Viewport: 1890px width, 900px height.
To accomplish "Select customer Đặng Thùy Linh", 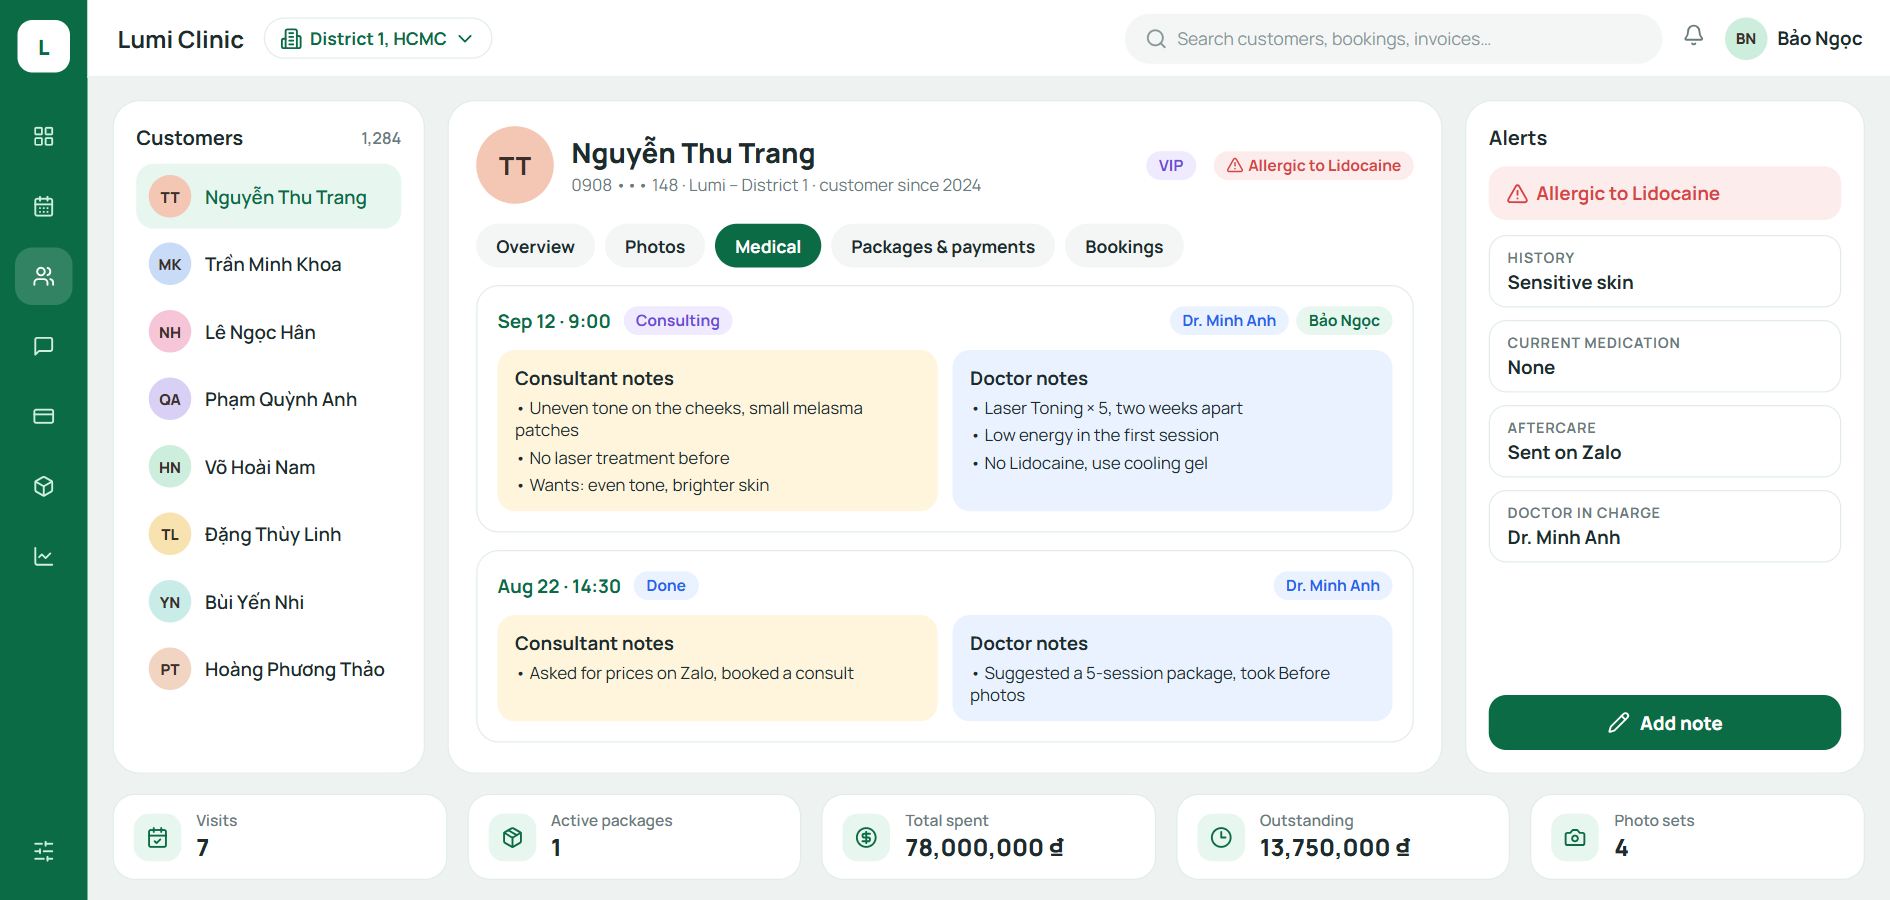I will [268, 534].
